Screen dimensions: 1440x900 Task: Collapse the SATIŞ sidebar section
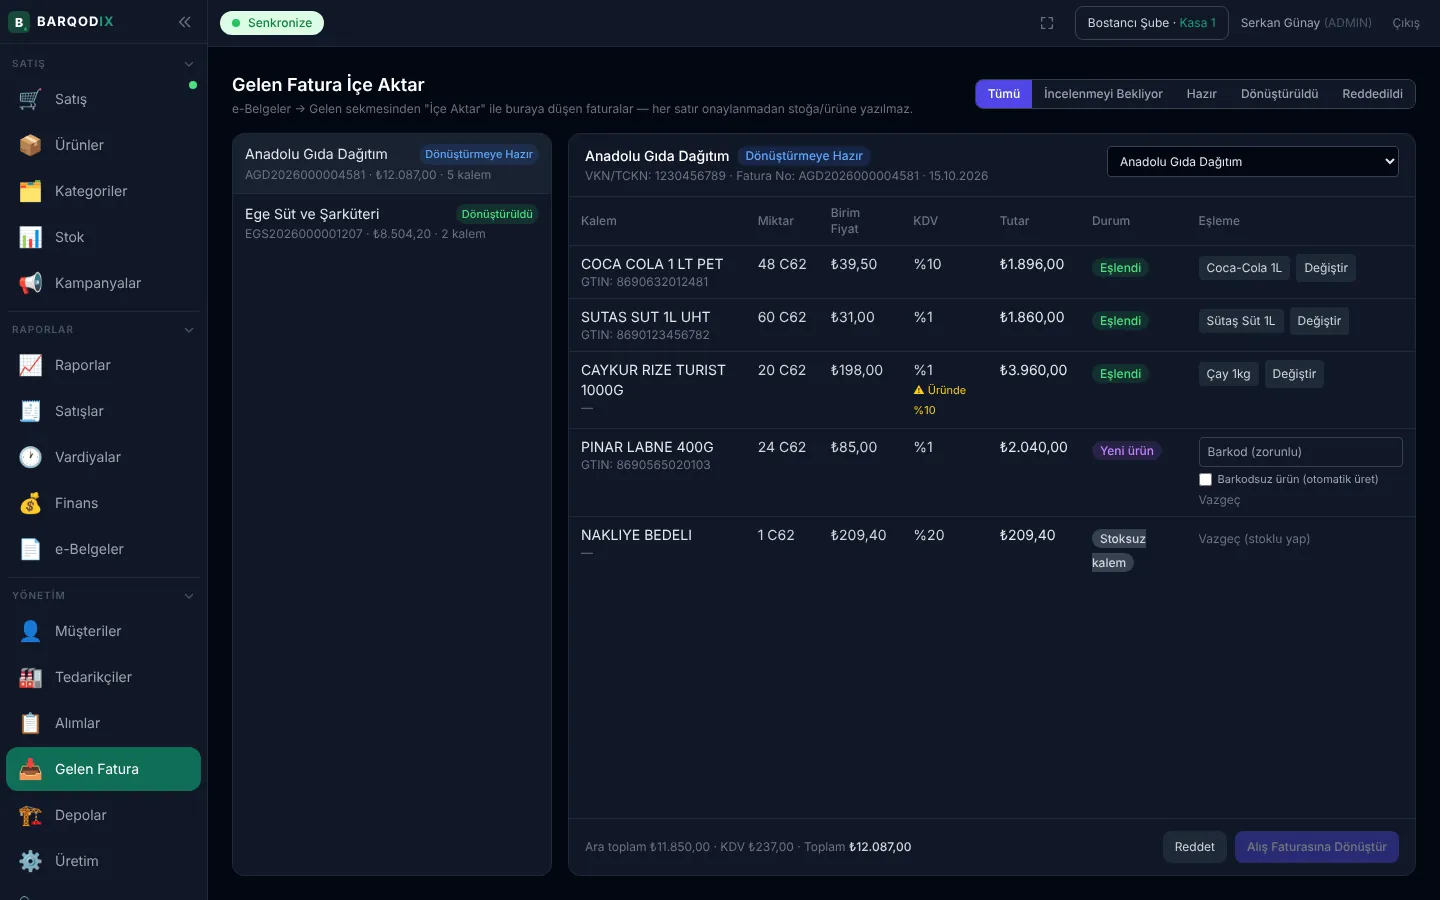[189, 64]
